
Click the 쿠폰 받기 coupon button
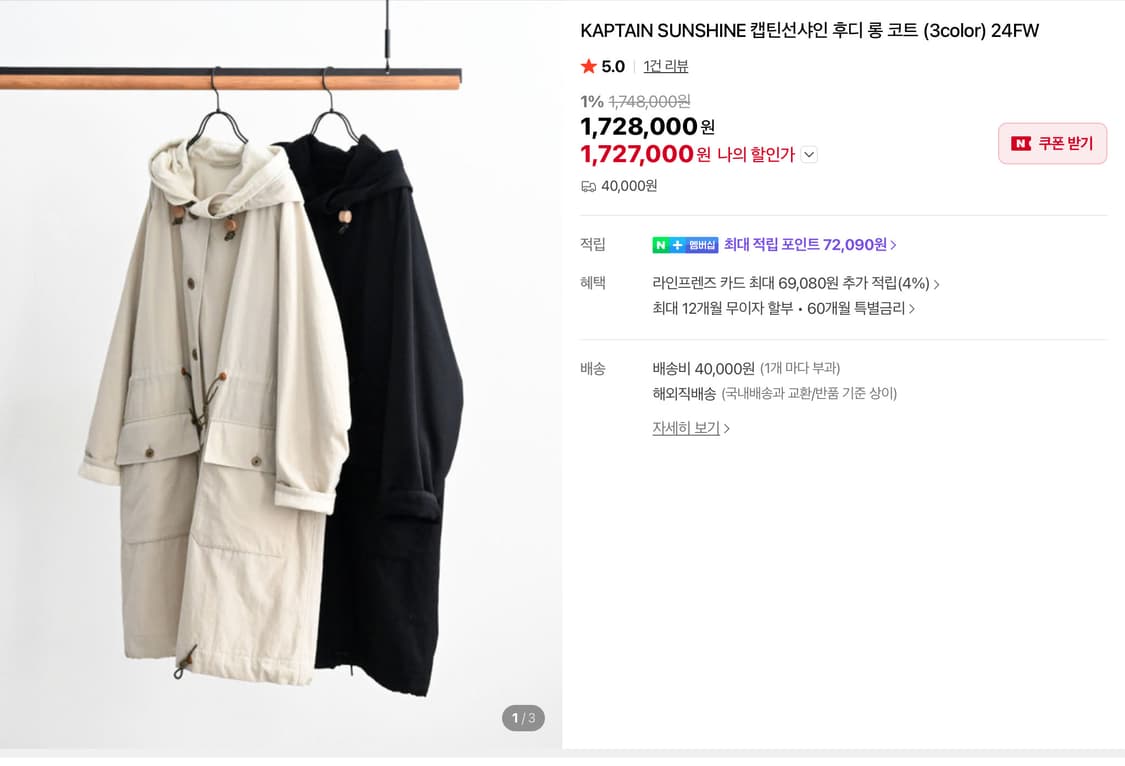[1052, 143]
